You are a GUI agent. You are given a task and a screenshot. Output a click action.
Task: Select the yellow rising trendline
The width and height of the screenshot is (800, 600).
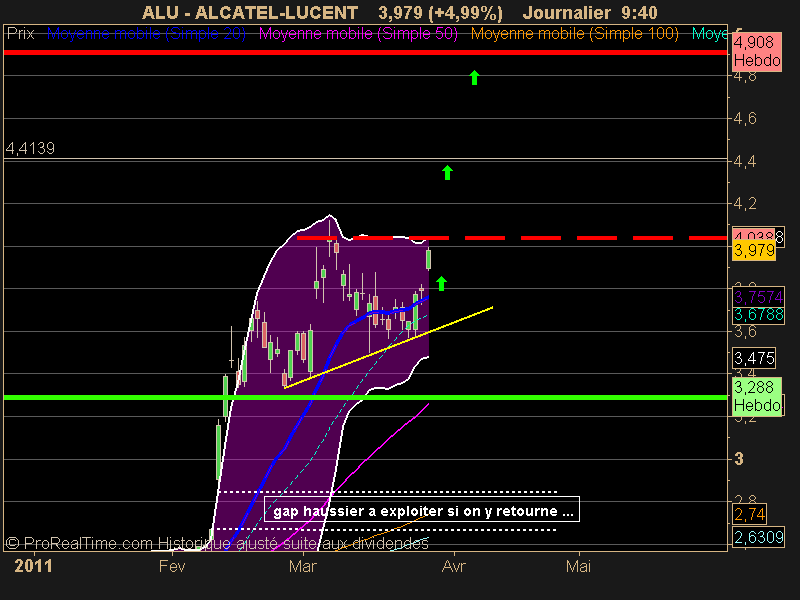tap(388, 347)
